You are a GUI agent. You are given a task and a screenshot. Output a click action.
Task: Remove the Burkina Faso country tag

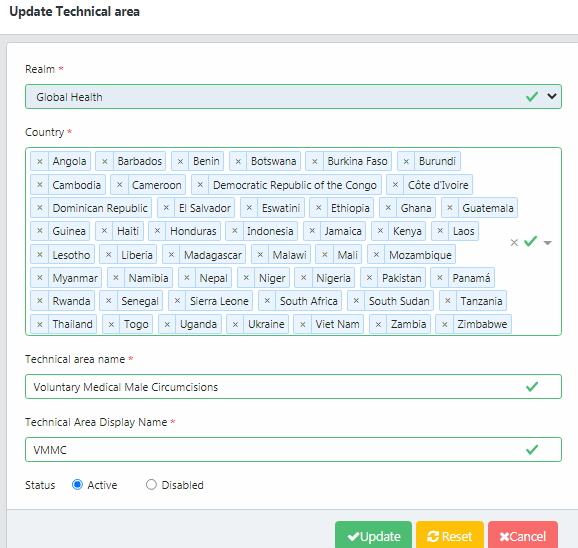coord(314,161)
